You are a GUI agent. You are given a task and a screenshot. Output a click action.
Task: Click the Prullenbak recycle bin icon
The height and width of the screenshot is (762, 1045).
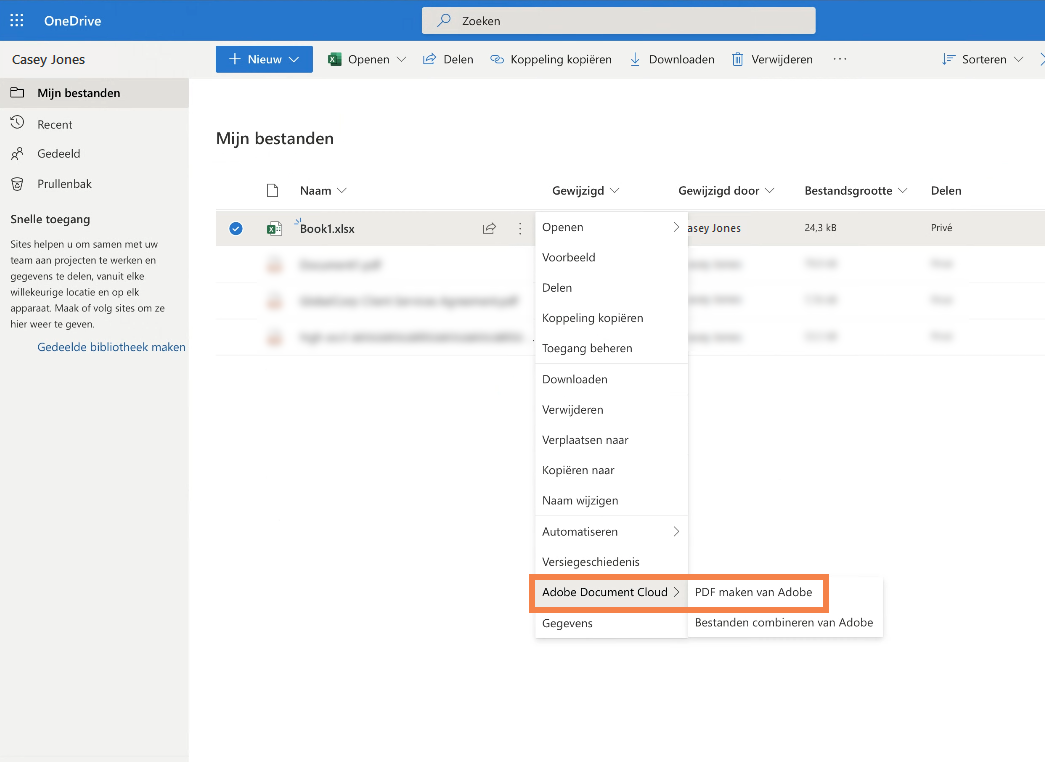[x=17, y=184]
